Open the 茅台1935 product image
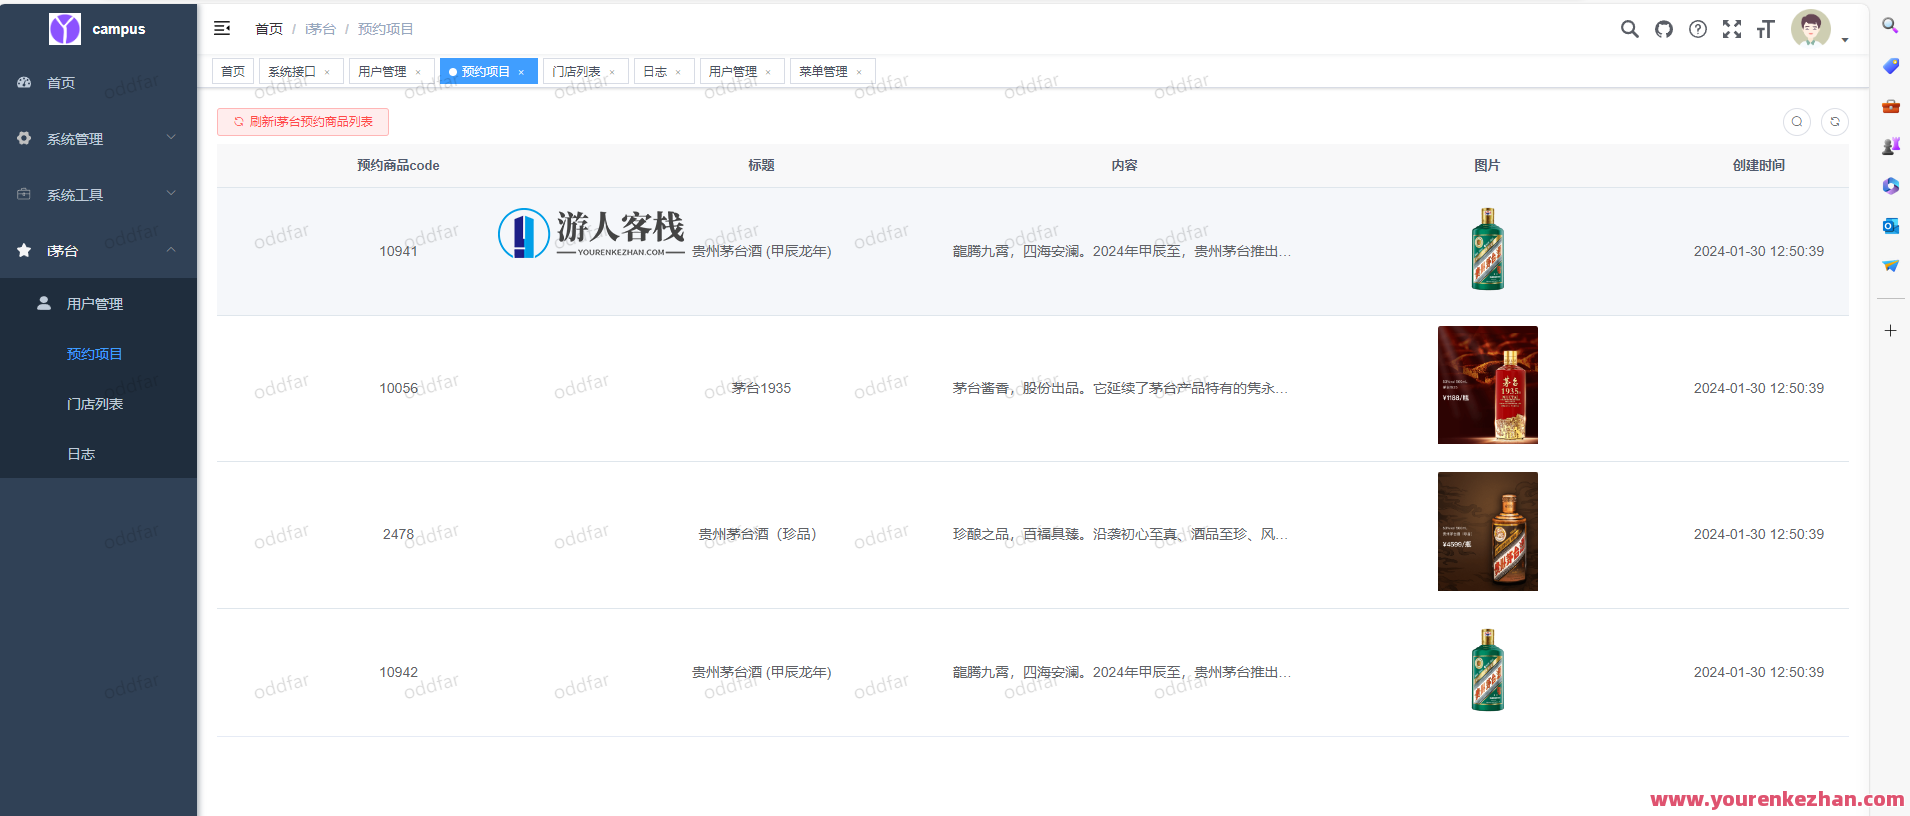The image size is (1910, 816). pyautogui.click(x=1488, y=385)
